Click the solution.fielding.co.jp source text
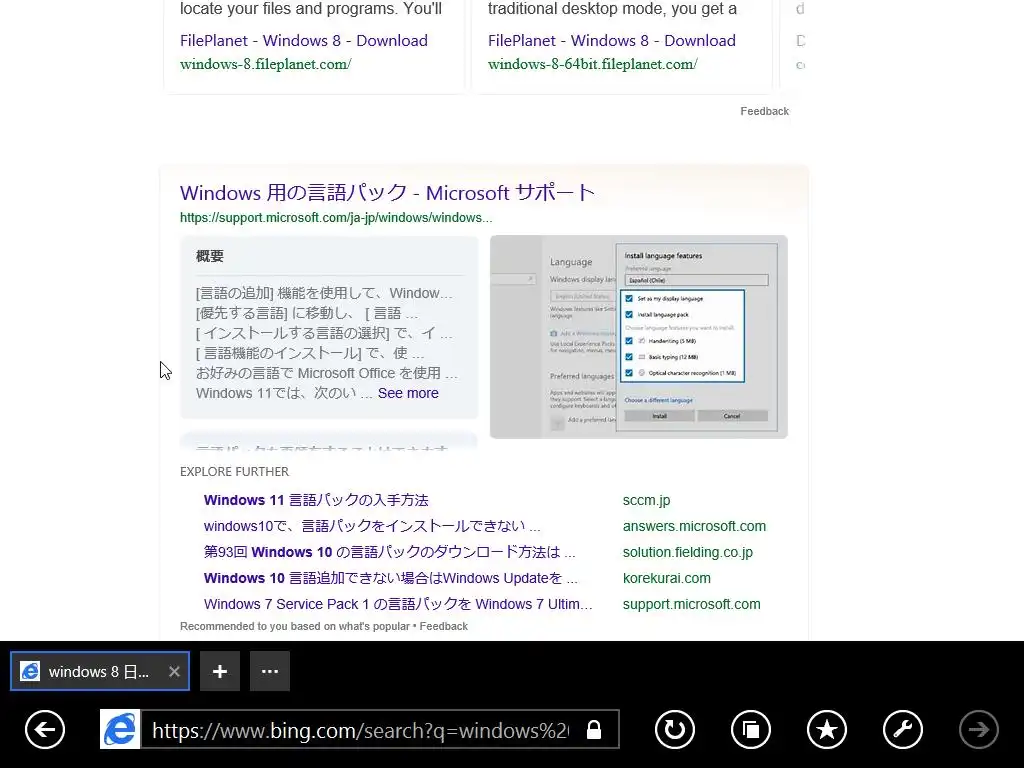Viewport: 1024px width, 768px height. click(688, 552)
